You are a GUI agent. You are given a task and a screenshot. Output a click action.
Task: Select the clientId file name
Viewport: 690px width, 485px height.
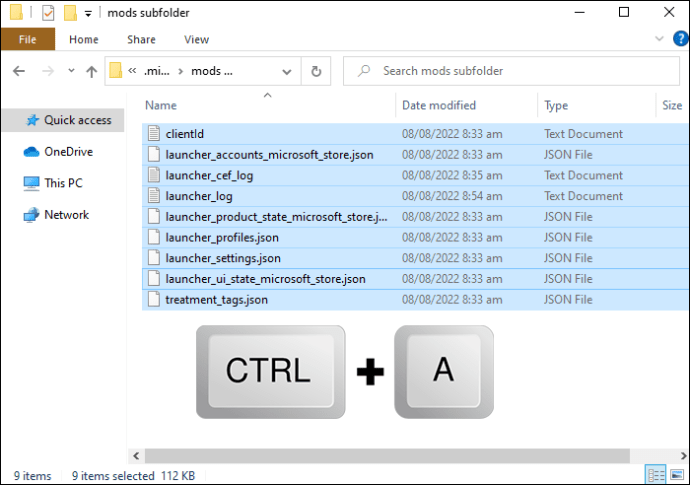184,134
